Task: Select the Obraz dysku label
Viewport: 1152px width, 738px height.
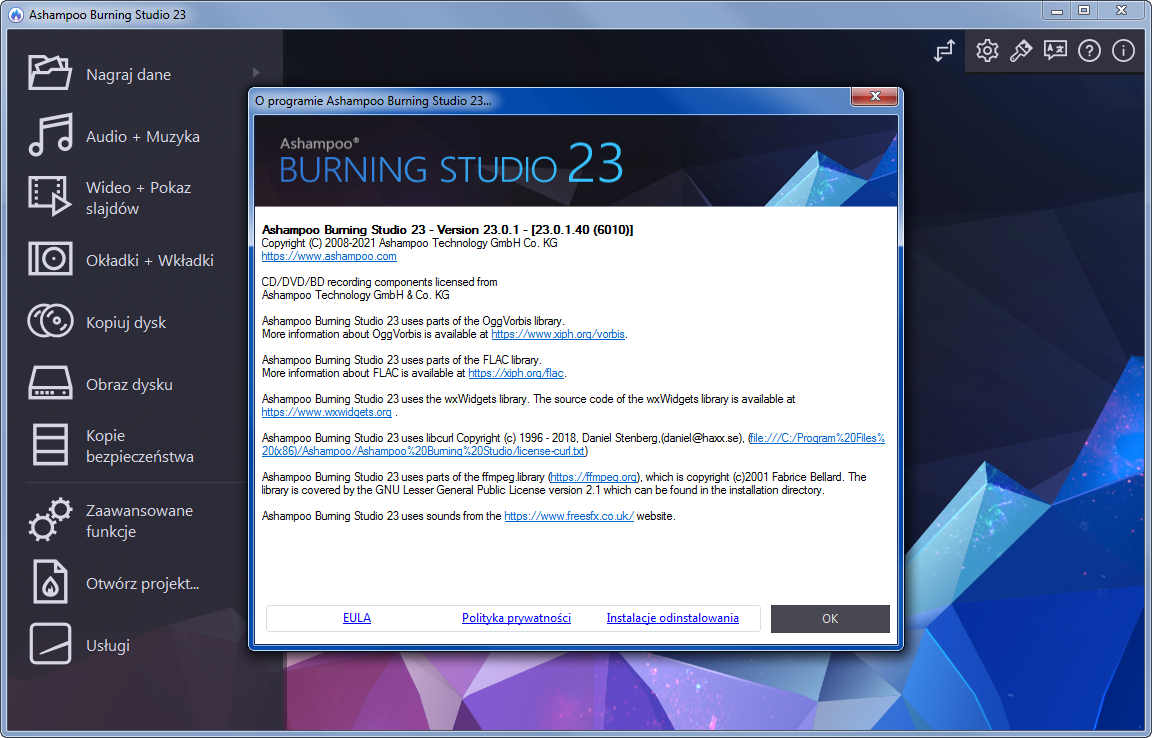Action: (129, 384)
